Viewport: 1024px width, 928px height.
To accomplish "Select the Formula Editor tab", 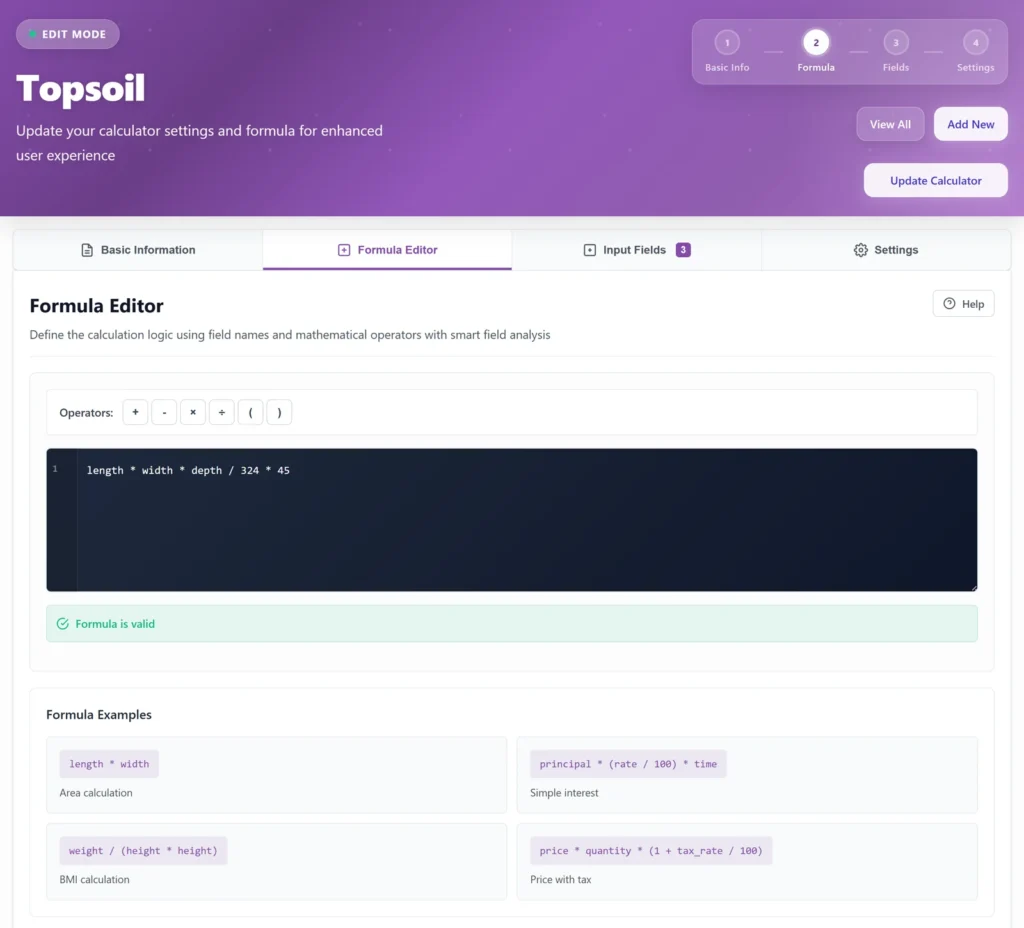I will pos(387,250).
